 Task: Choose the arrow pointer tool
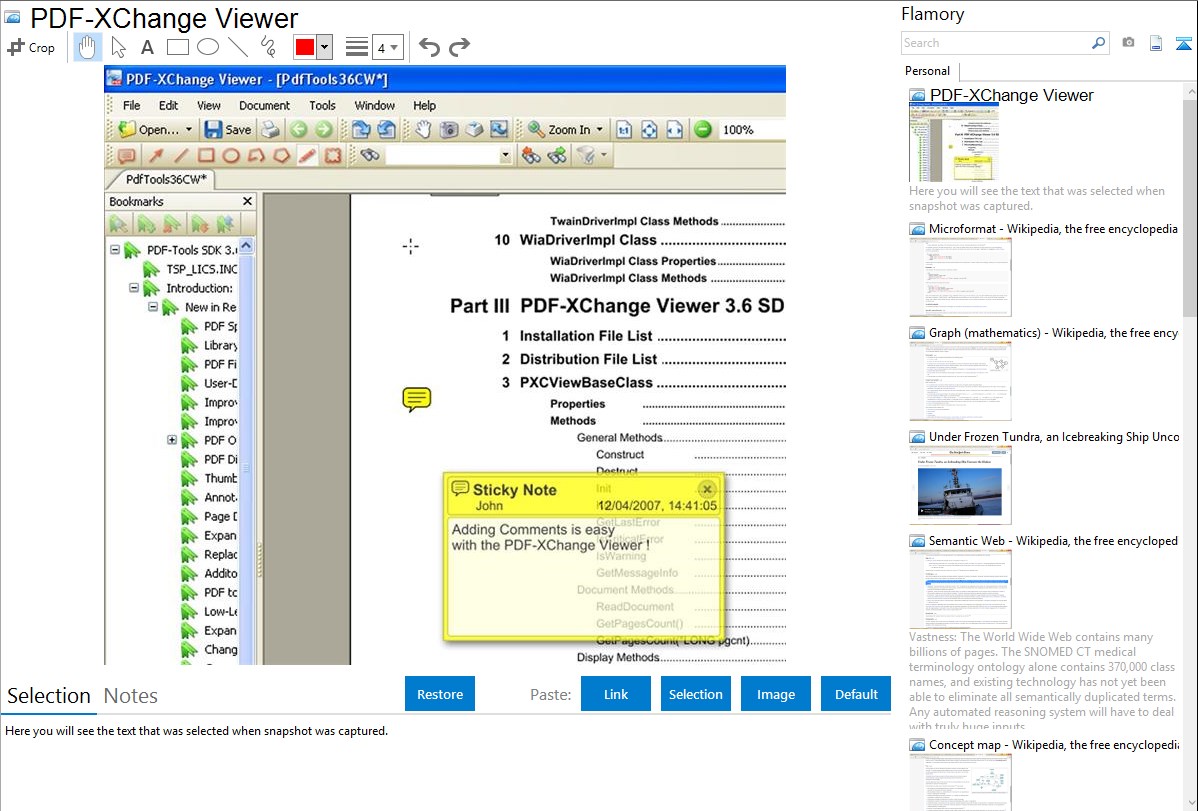(x=118, y=47)
